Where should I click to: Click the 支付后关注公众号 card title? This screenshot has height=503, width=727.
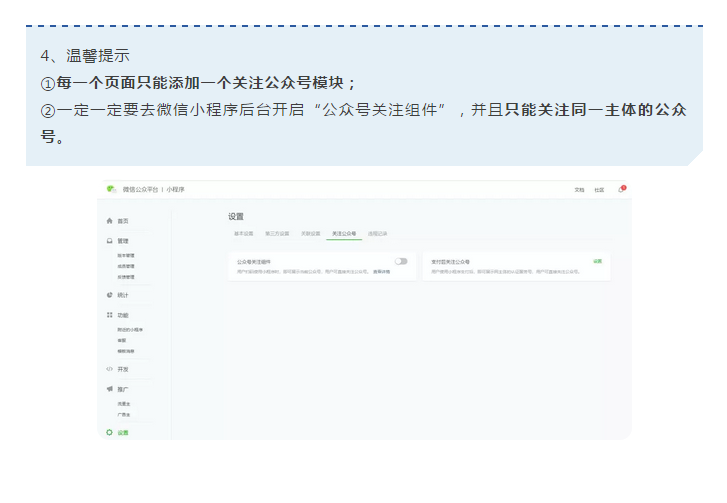click(x=450, y=262)
